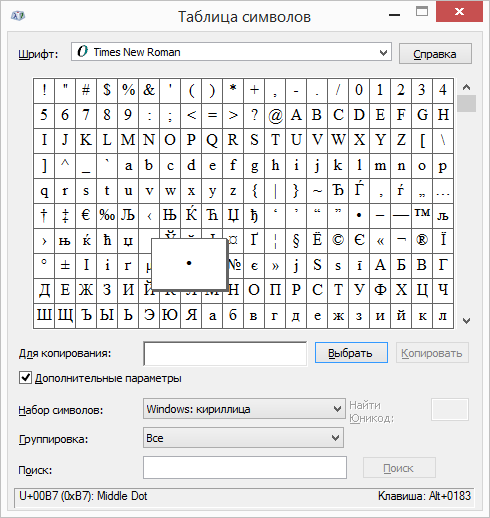The image size is (490, 518).
Task: Open the Группировка dropdown
Action: (243, 438)
